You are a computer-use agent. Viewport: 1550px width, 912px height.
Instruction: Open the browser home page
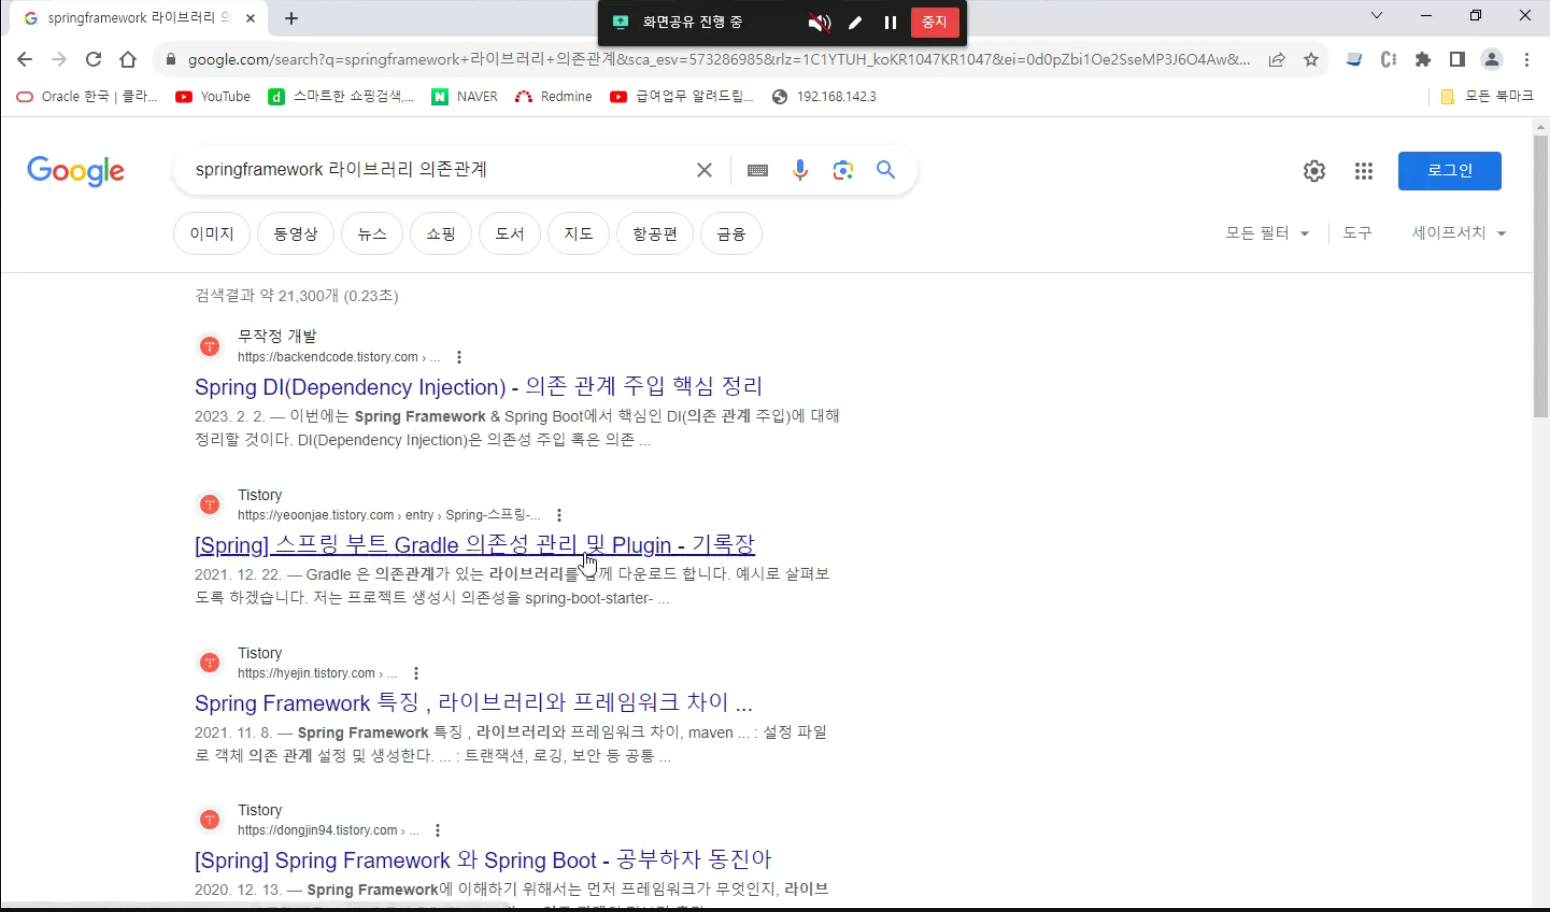pyautogui.click(x=128, y=59)
